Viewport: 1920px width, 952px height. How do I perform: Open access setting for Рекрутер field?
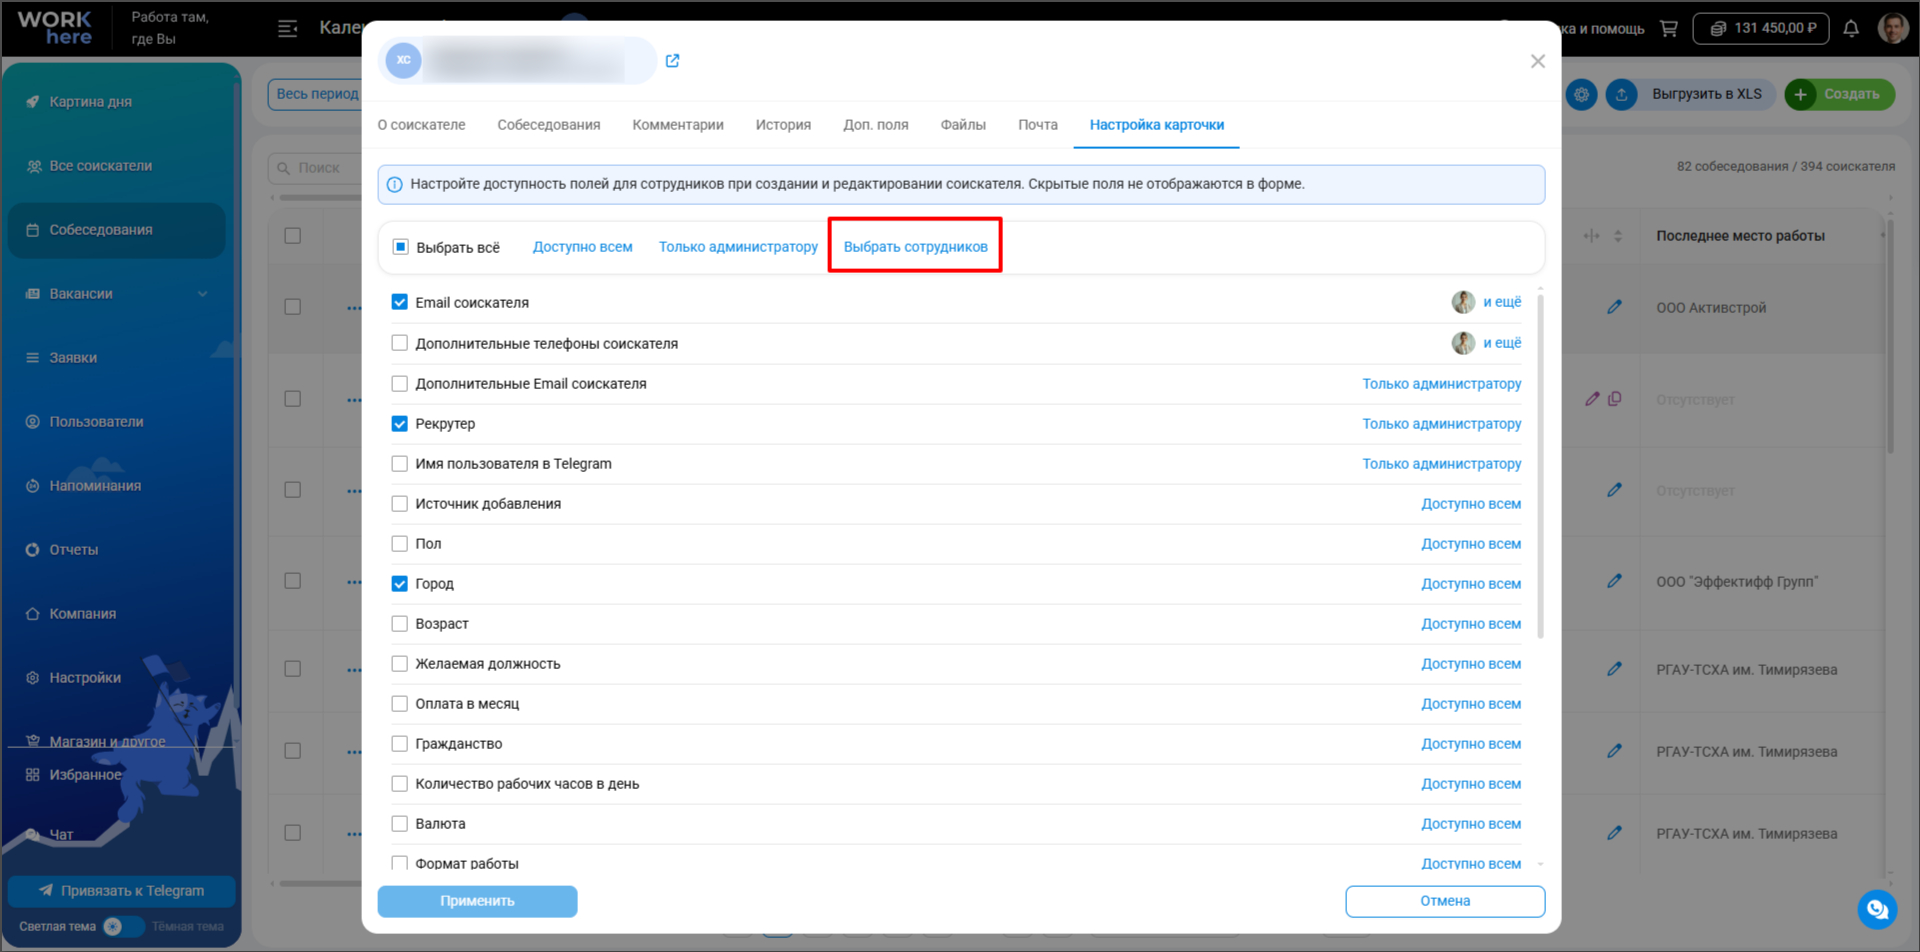[1441, 424]
